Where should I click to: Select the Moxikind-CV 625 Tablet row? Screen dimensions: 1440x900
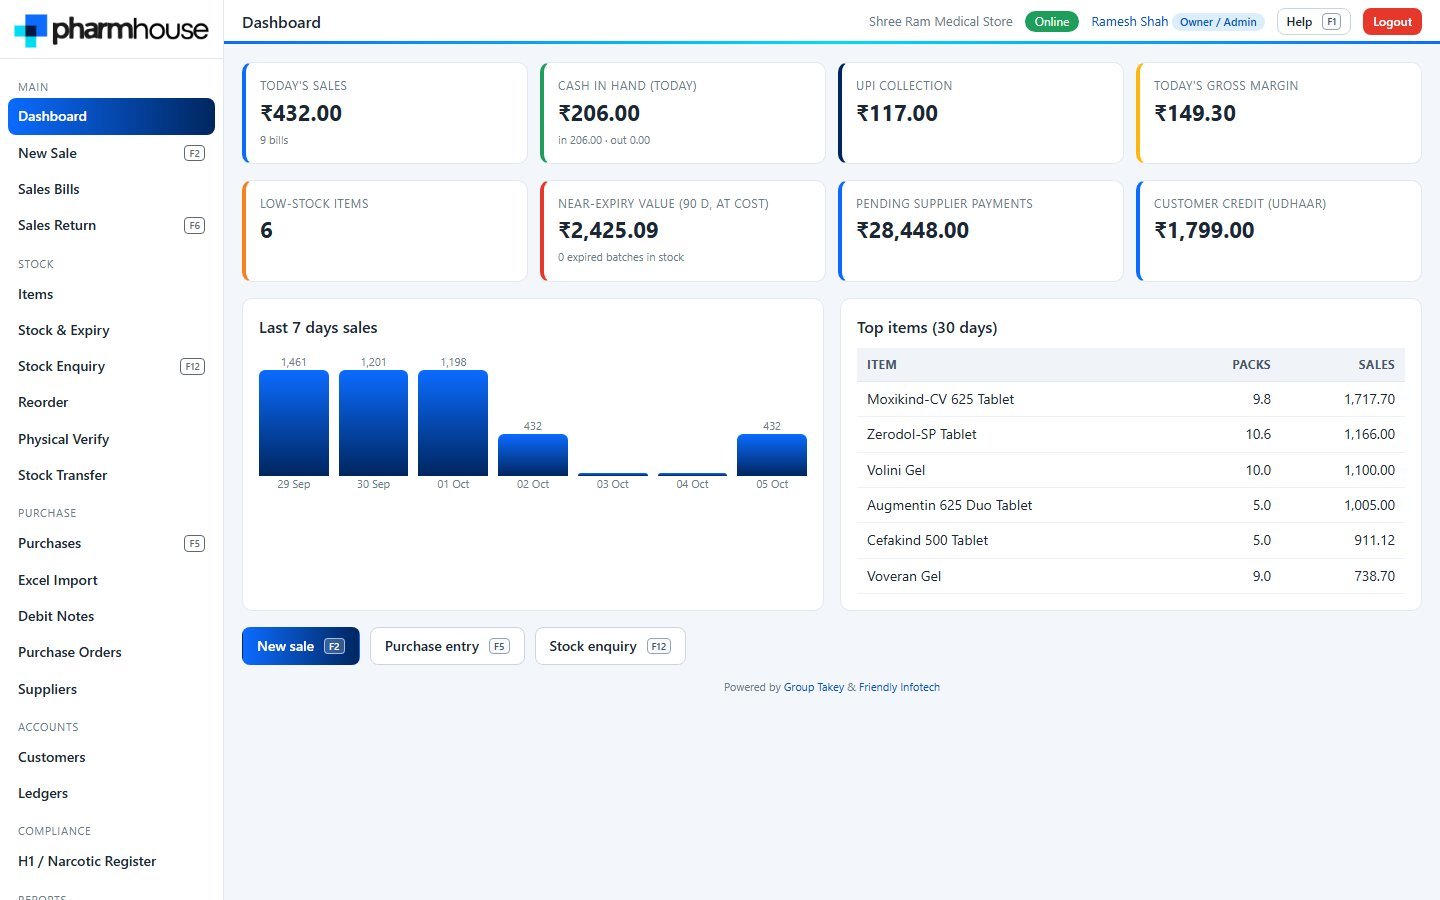pos(1131,399)
